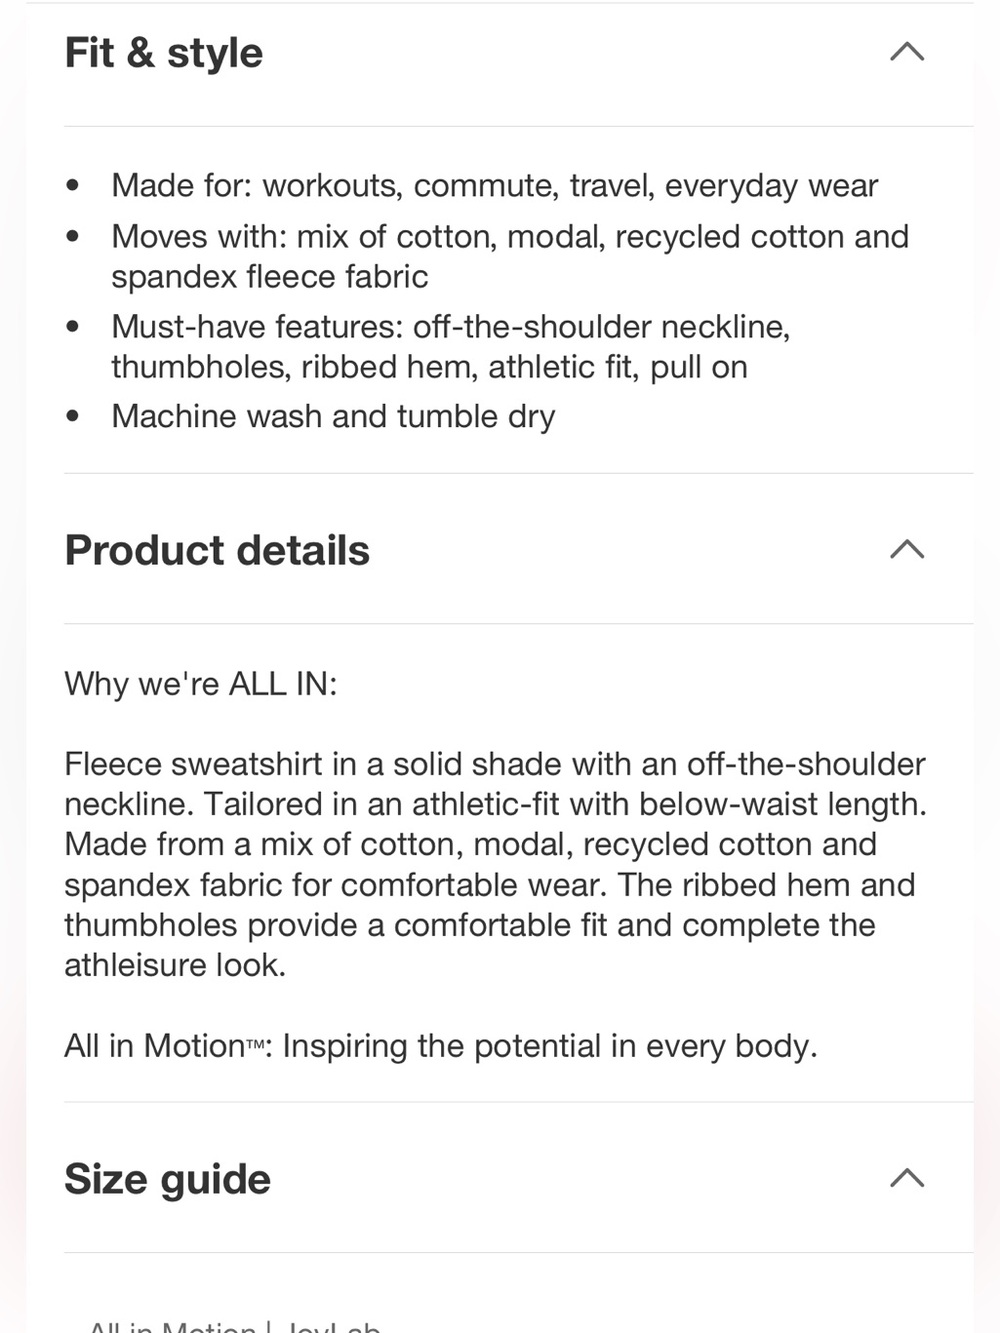Image resolution: width=1000 pixels, height=1333 pixels.
Task: Tap the 'Why we're ALL IN:' line
Action: (201, 684)
